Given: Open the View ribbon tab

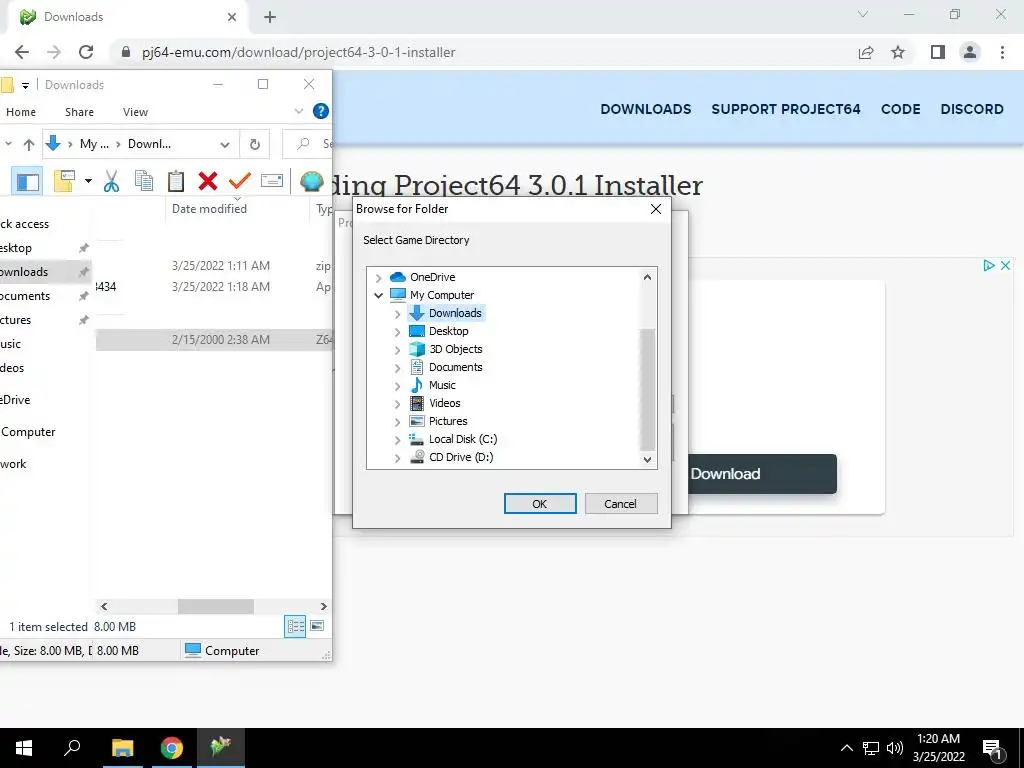Looking at the screenshot, I should [x=135, y=112].
